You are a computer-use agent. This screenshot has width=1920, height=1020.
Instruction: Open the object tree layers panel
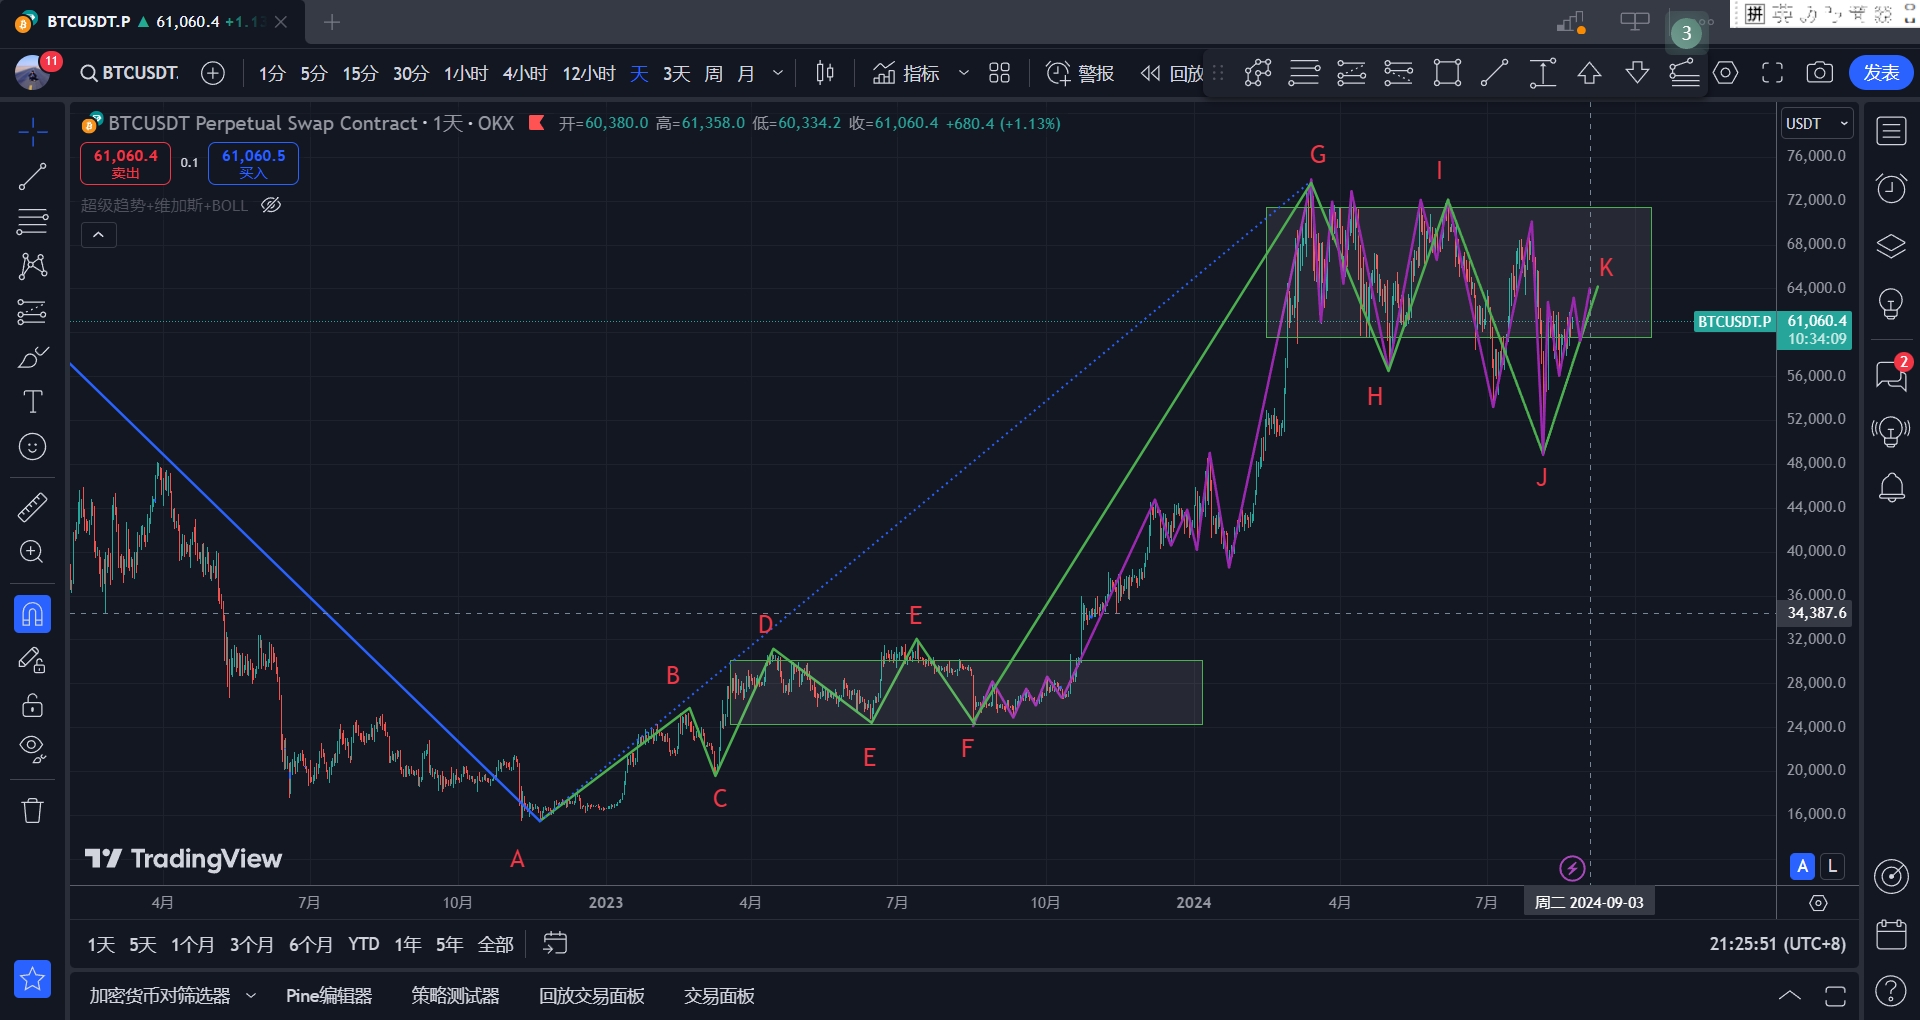(x=1891, y=245)
